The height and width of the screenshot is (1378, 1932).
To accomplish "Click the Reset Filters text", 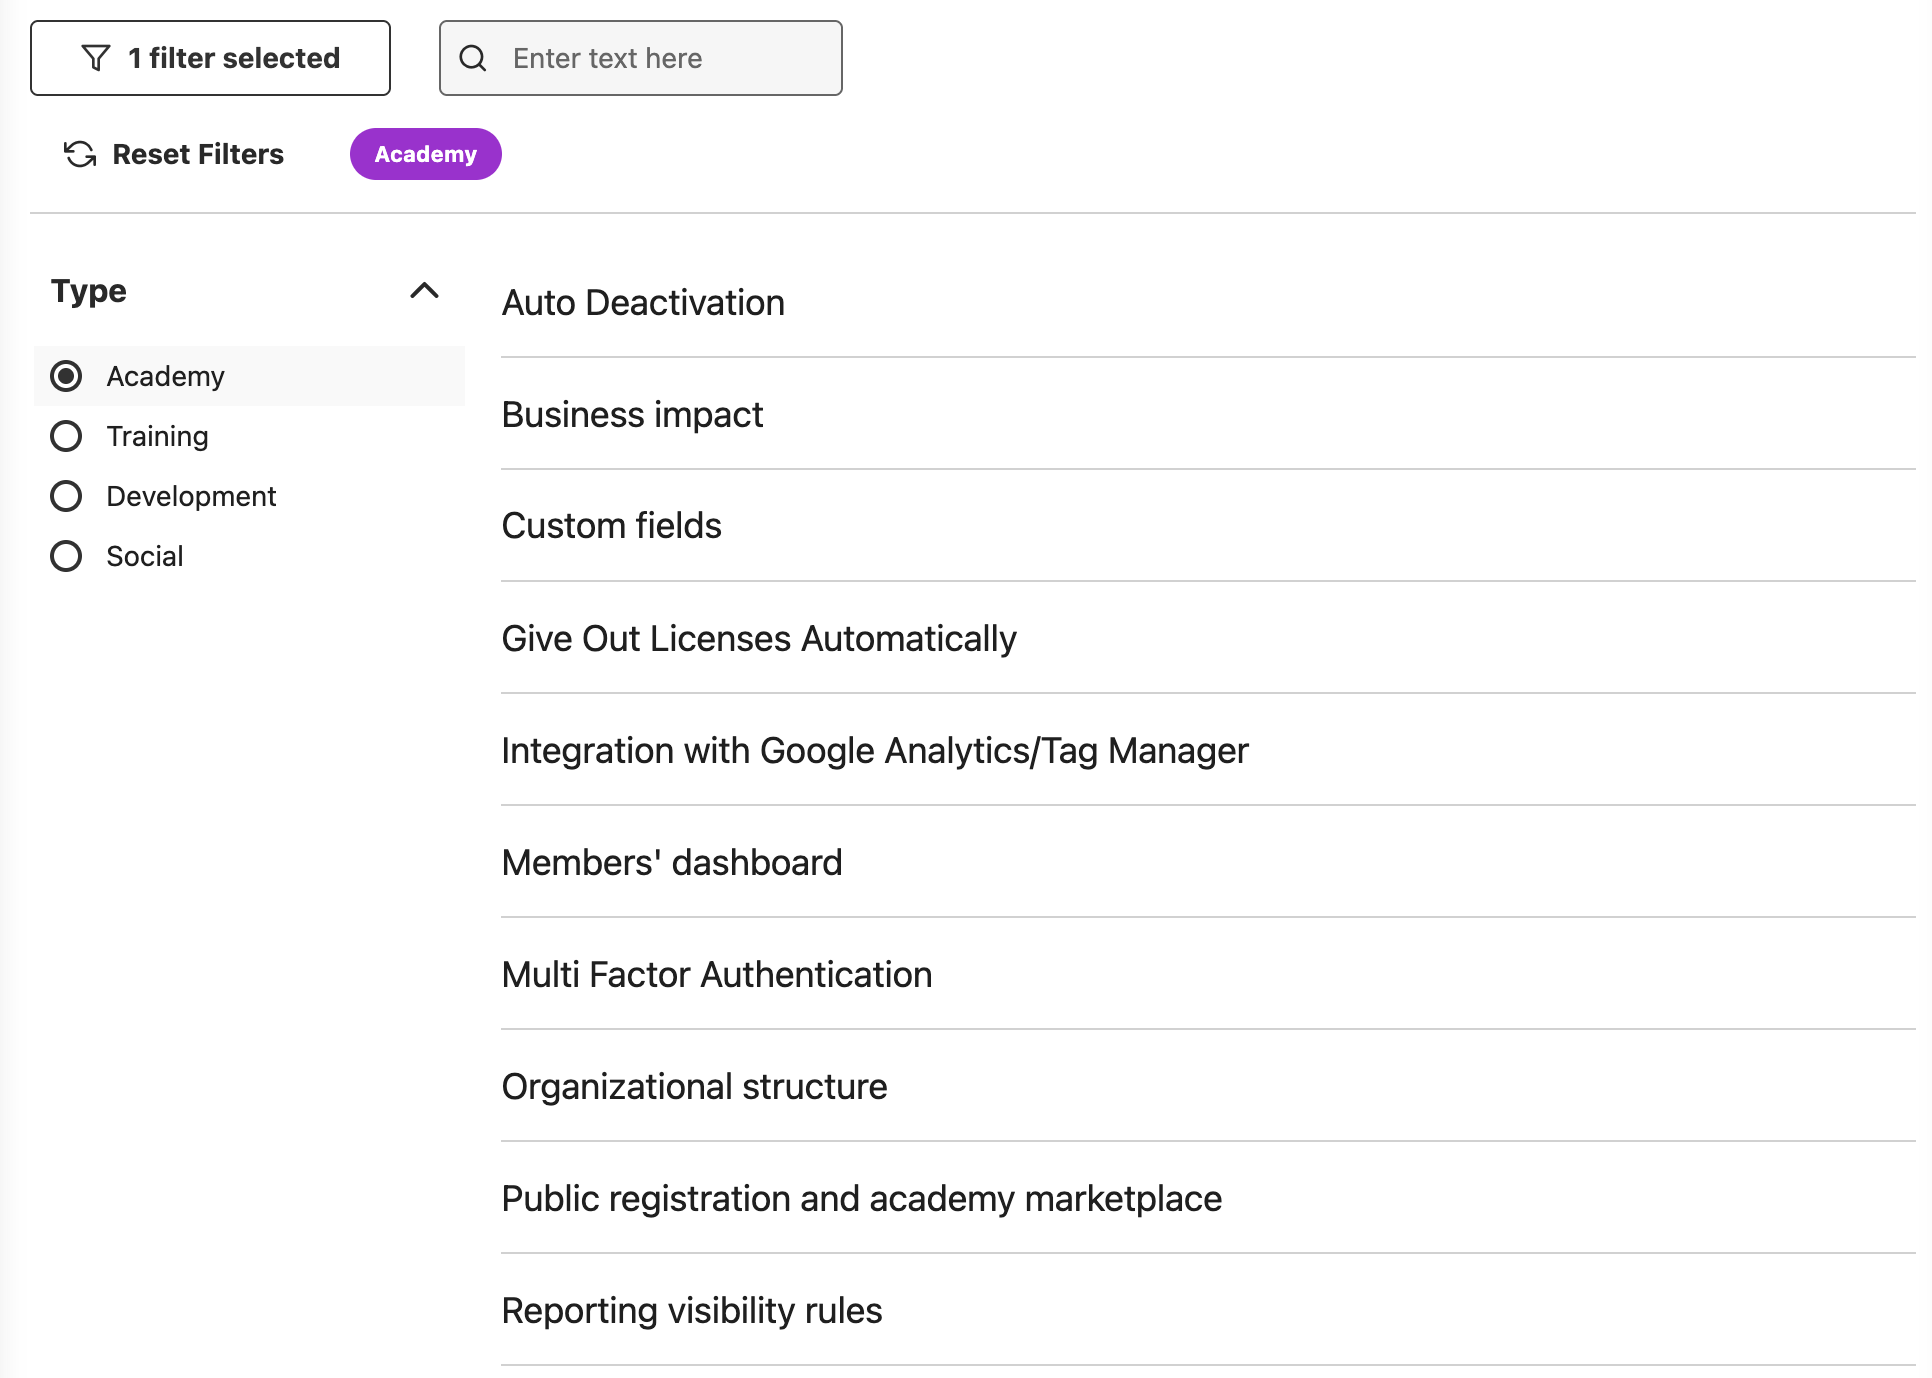I will (198, 154).
